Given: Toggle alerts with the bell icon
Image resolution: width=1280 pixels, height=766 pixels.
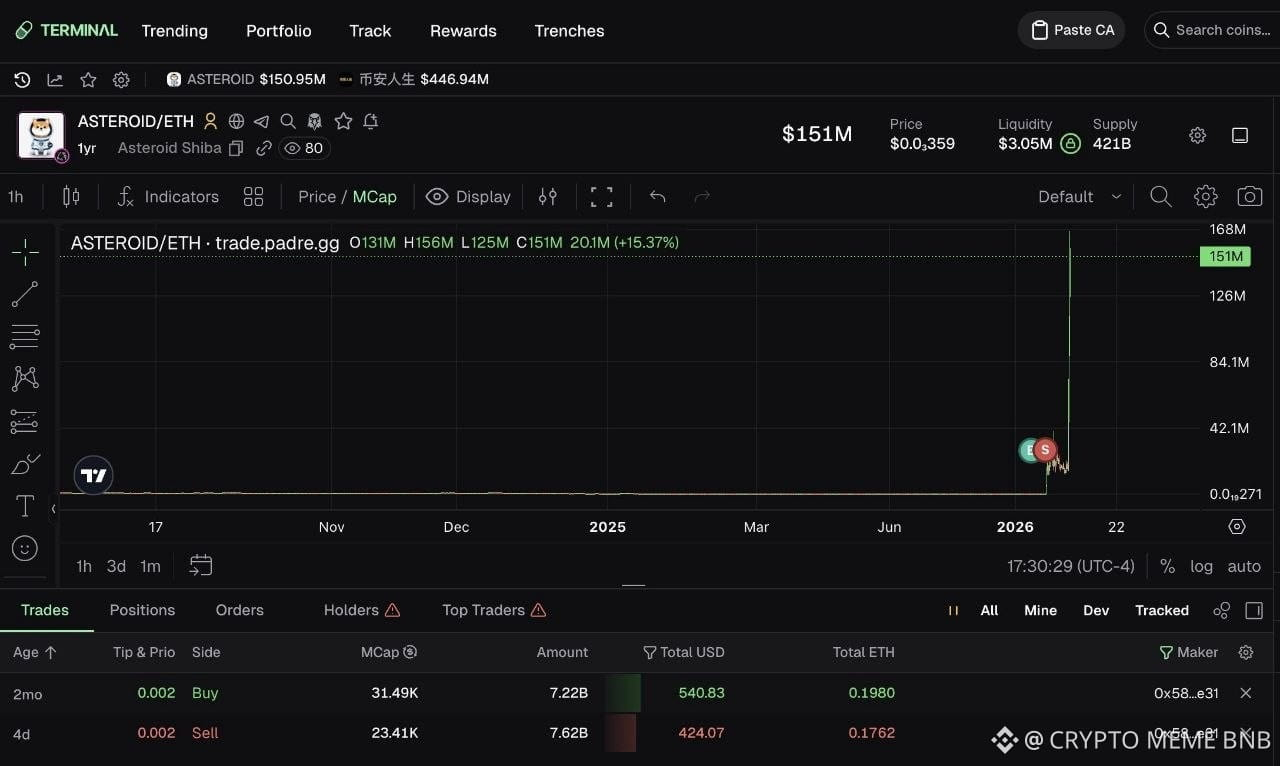Looking at the screenshot, I should pos(370,121).
